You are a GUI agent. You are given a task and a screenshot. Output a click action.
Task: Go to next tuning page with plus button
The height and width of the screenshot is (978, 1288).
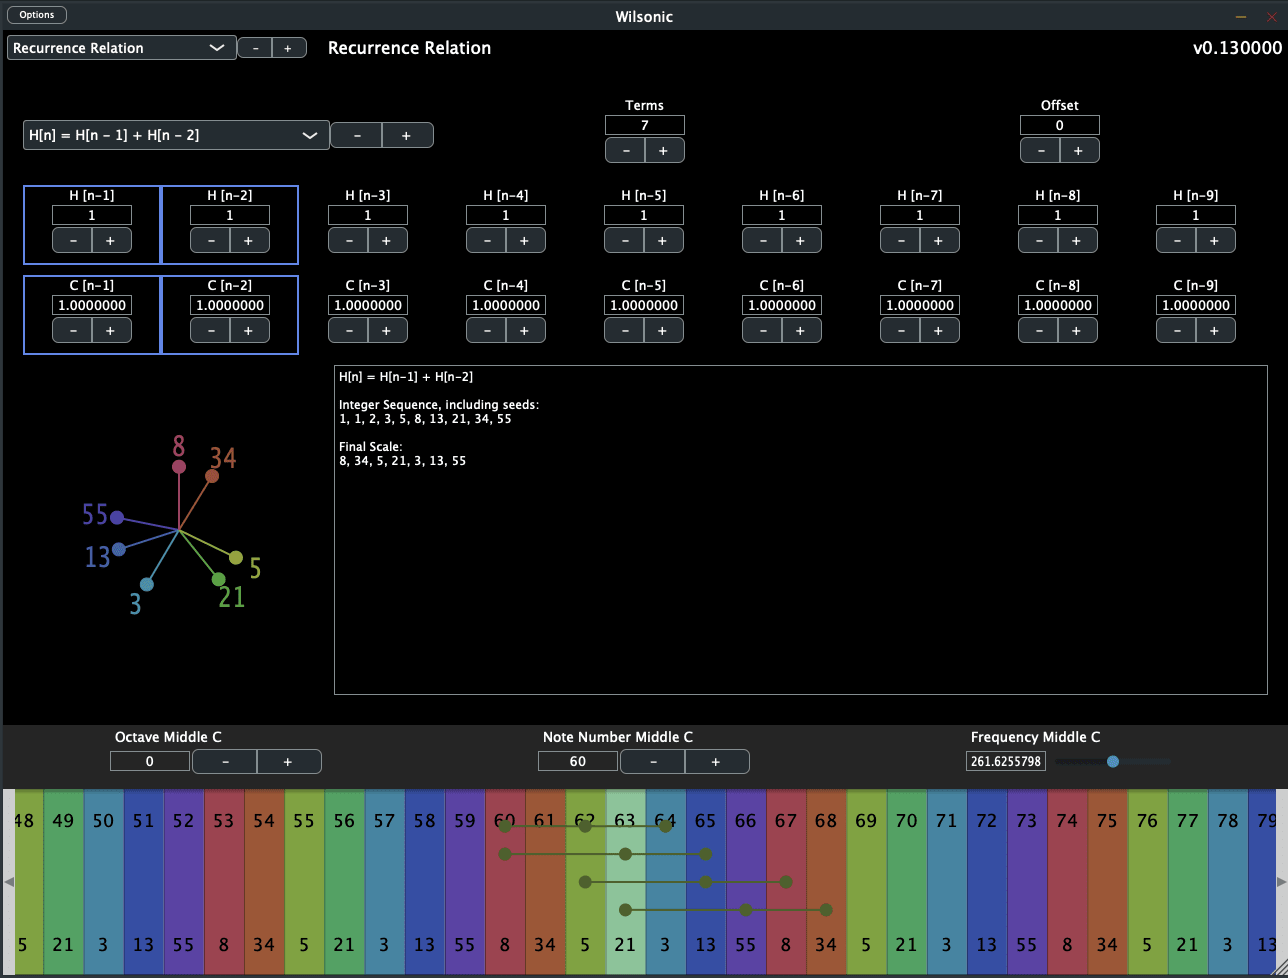pos(289,48)
